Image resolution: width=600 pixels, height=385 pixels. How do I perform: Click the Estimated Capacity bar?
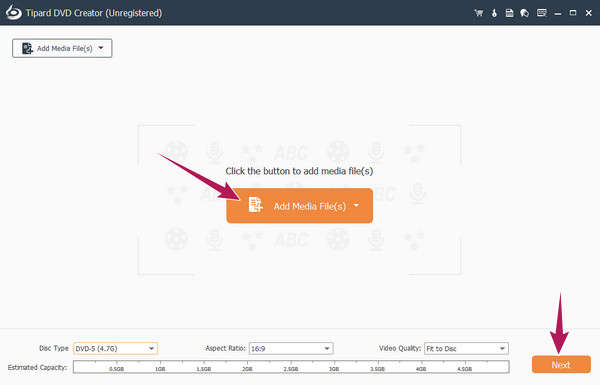point(291,367)
